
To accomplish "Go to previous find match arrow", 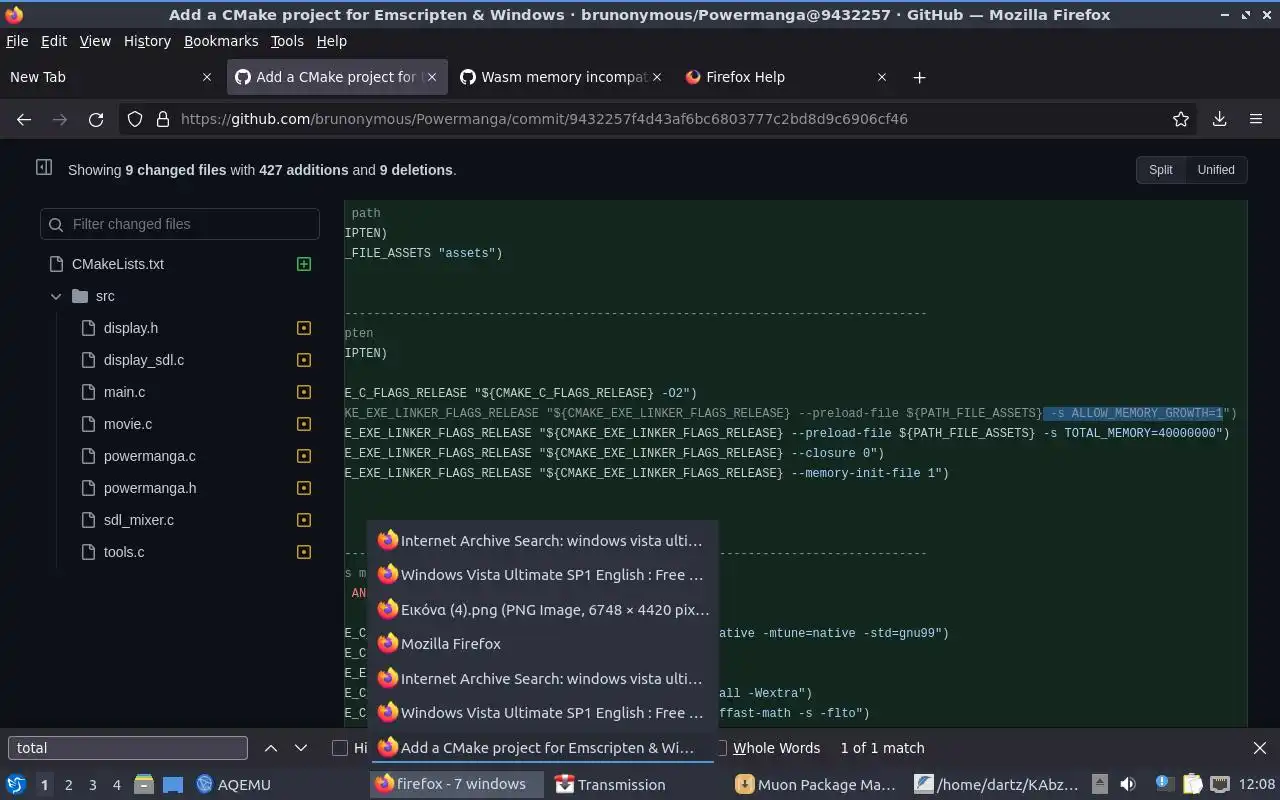I will (x=271, y=748).
